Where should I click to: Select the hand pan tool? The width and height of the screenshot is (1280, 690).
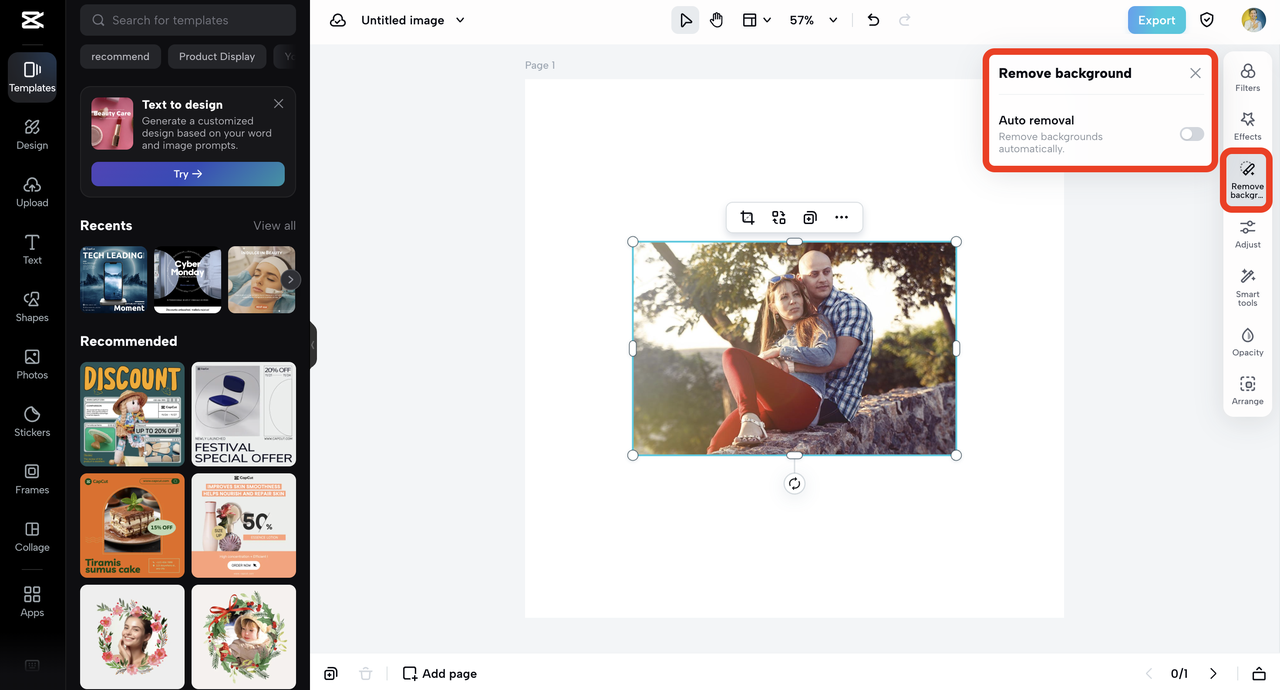716,20
